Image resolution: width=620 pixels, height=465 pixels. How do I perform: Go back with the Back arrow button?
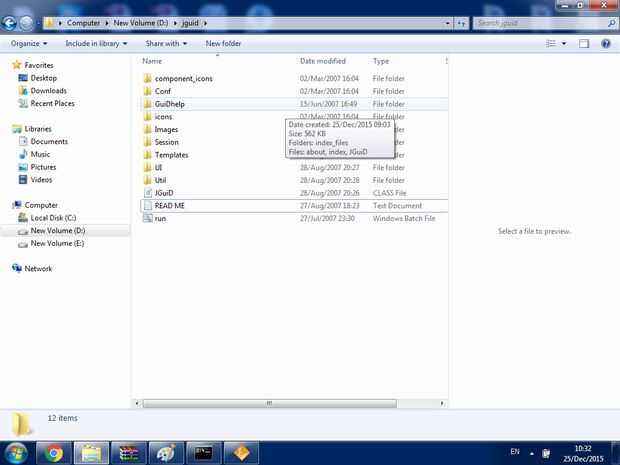[x=9, y=23]
